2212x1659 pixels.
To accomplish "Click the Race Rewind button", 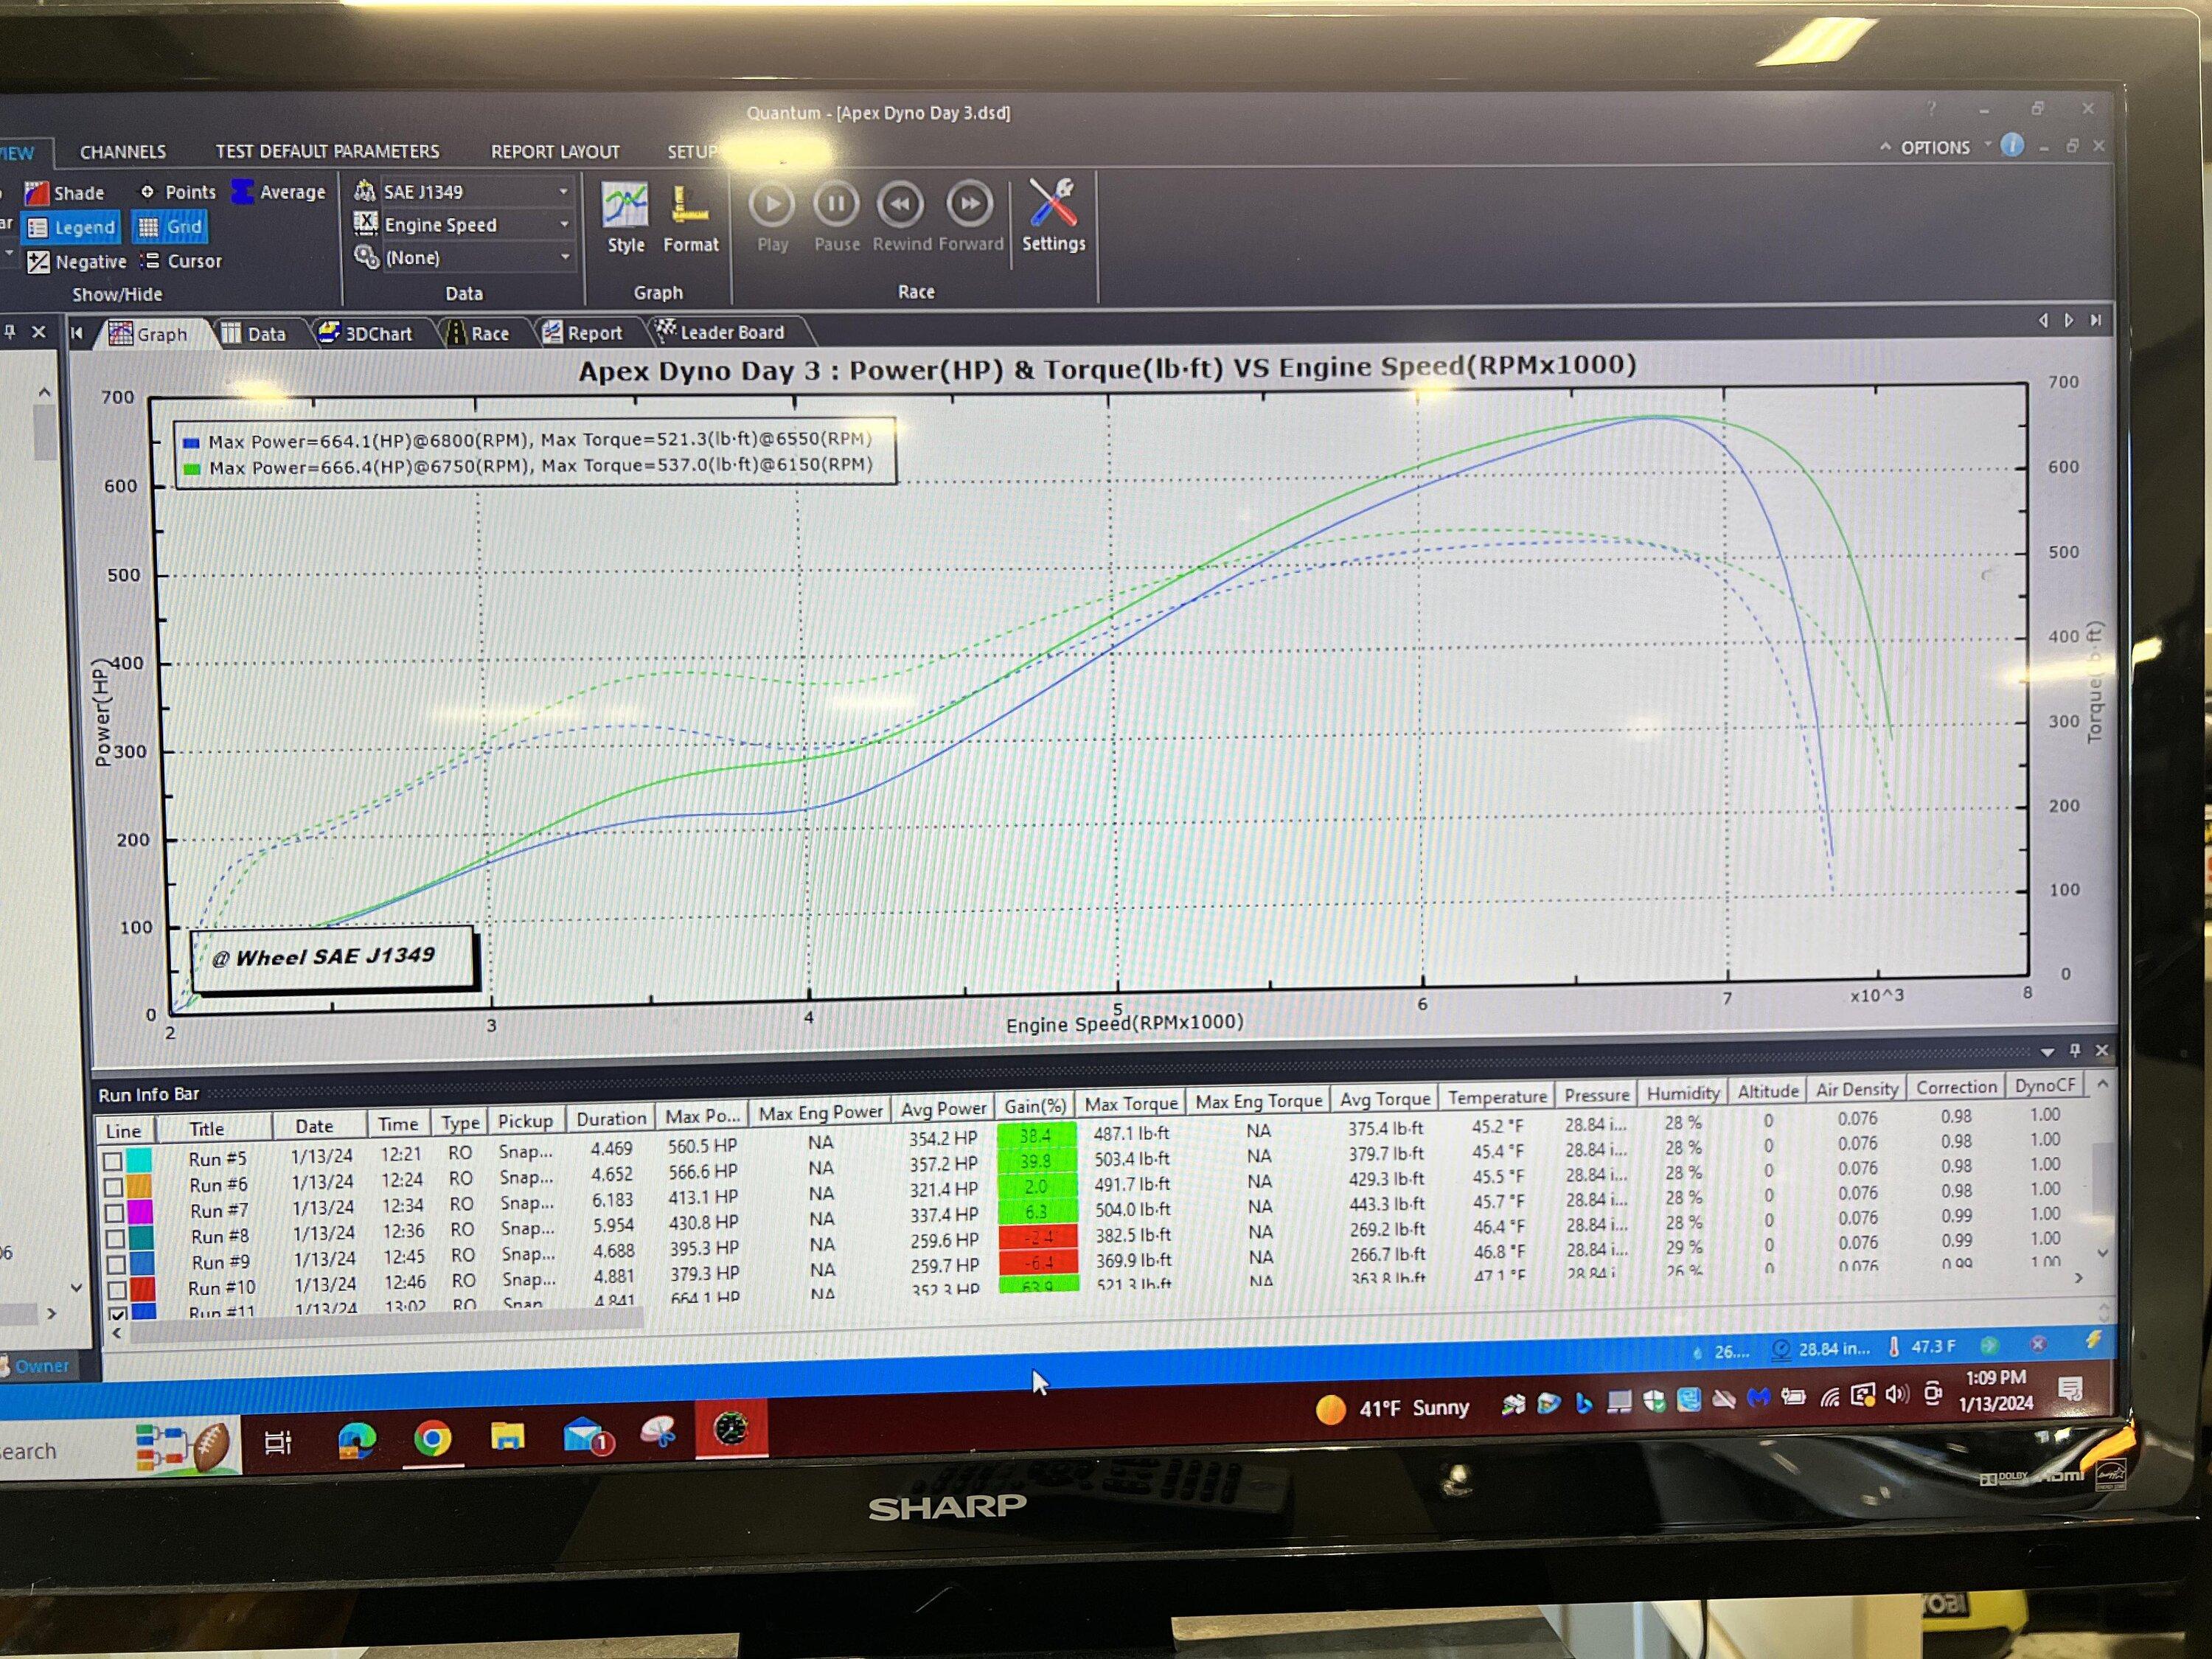I will [900, 217].
